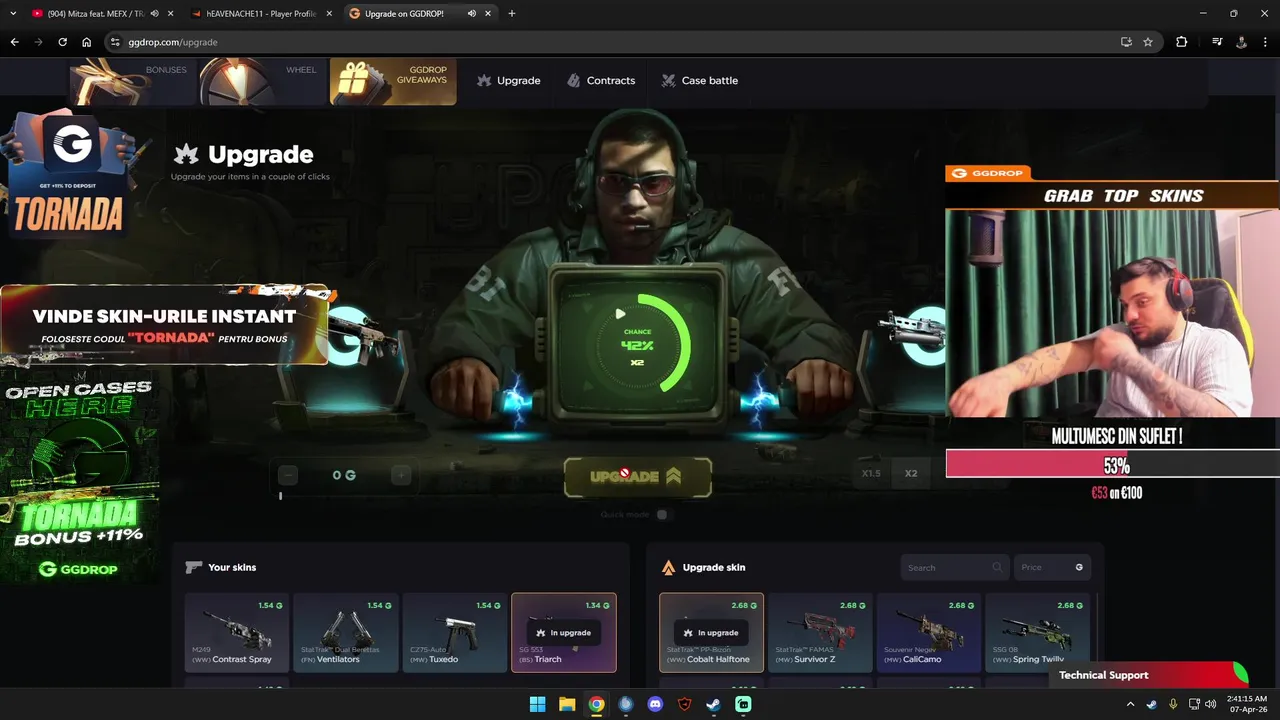Click the Open Cases Here TORNADA ad
This screenshot has width=1280, height=720.
point(80,478)
